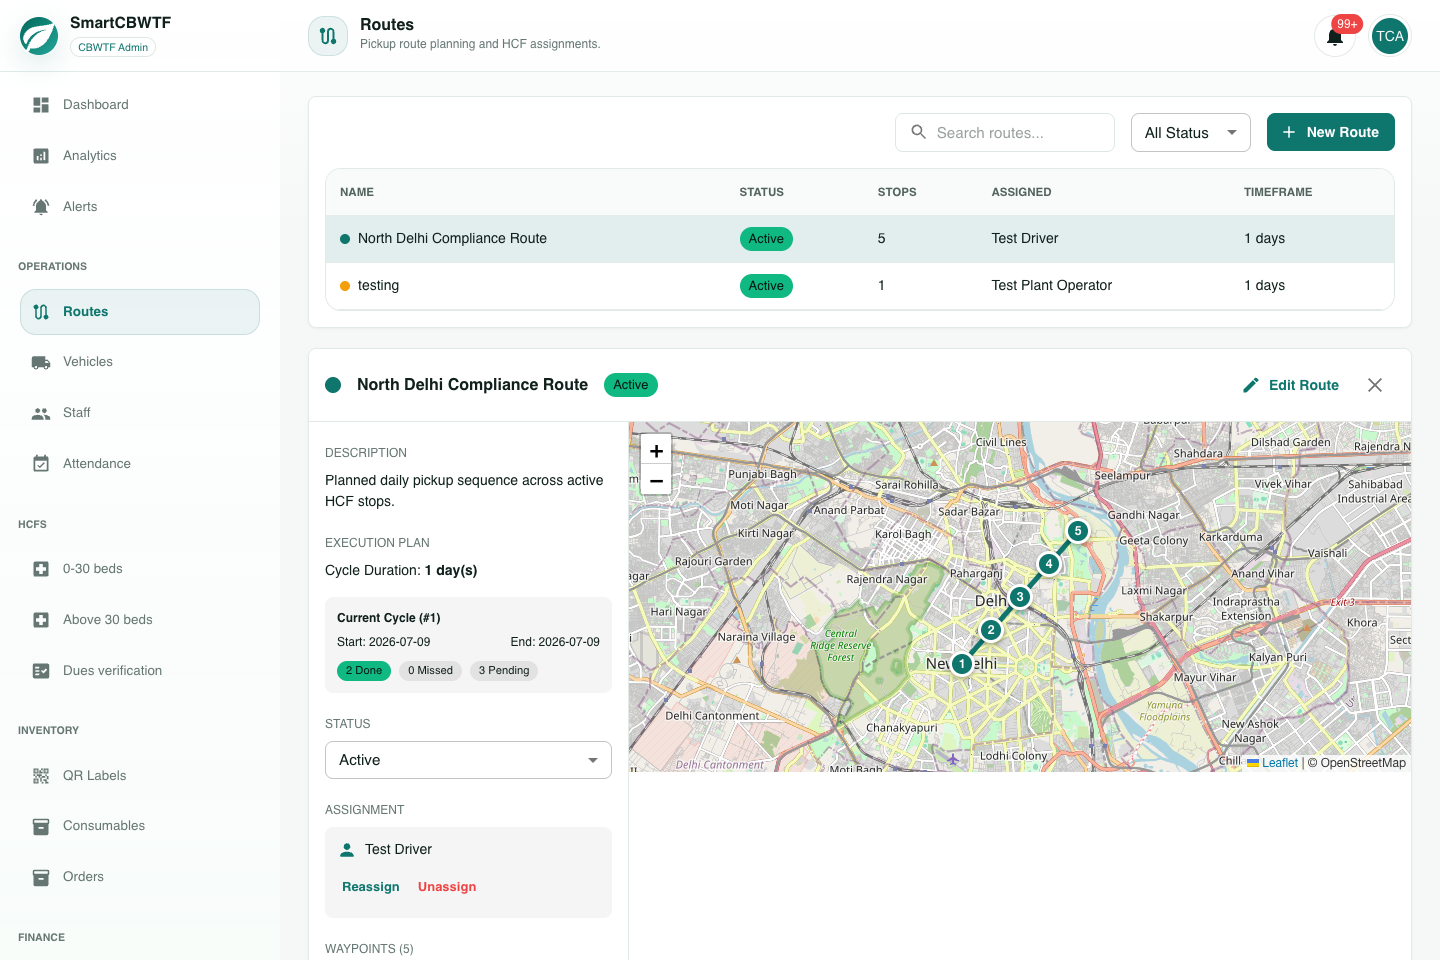The height and width of the screenshot is (960, 1440).
Task: Click the Dues verification checklist icon
Action: [41, 671]
